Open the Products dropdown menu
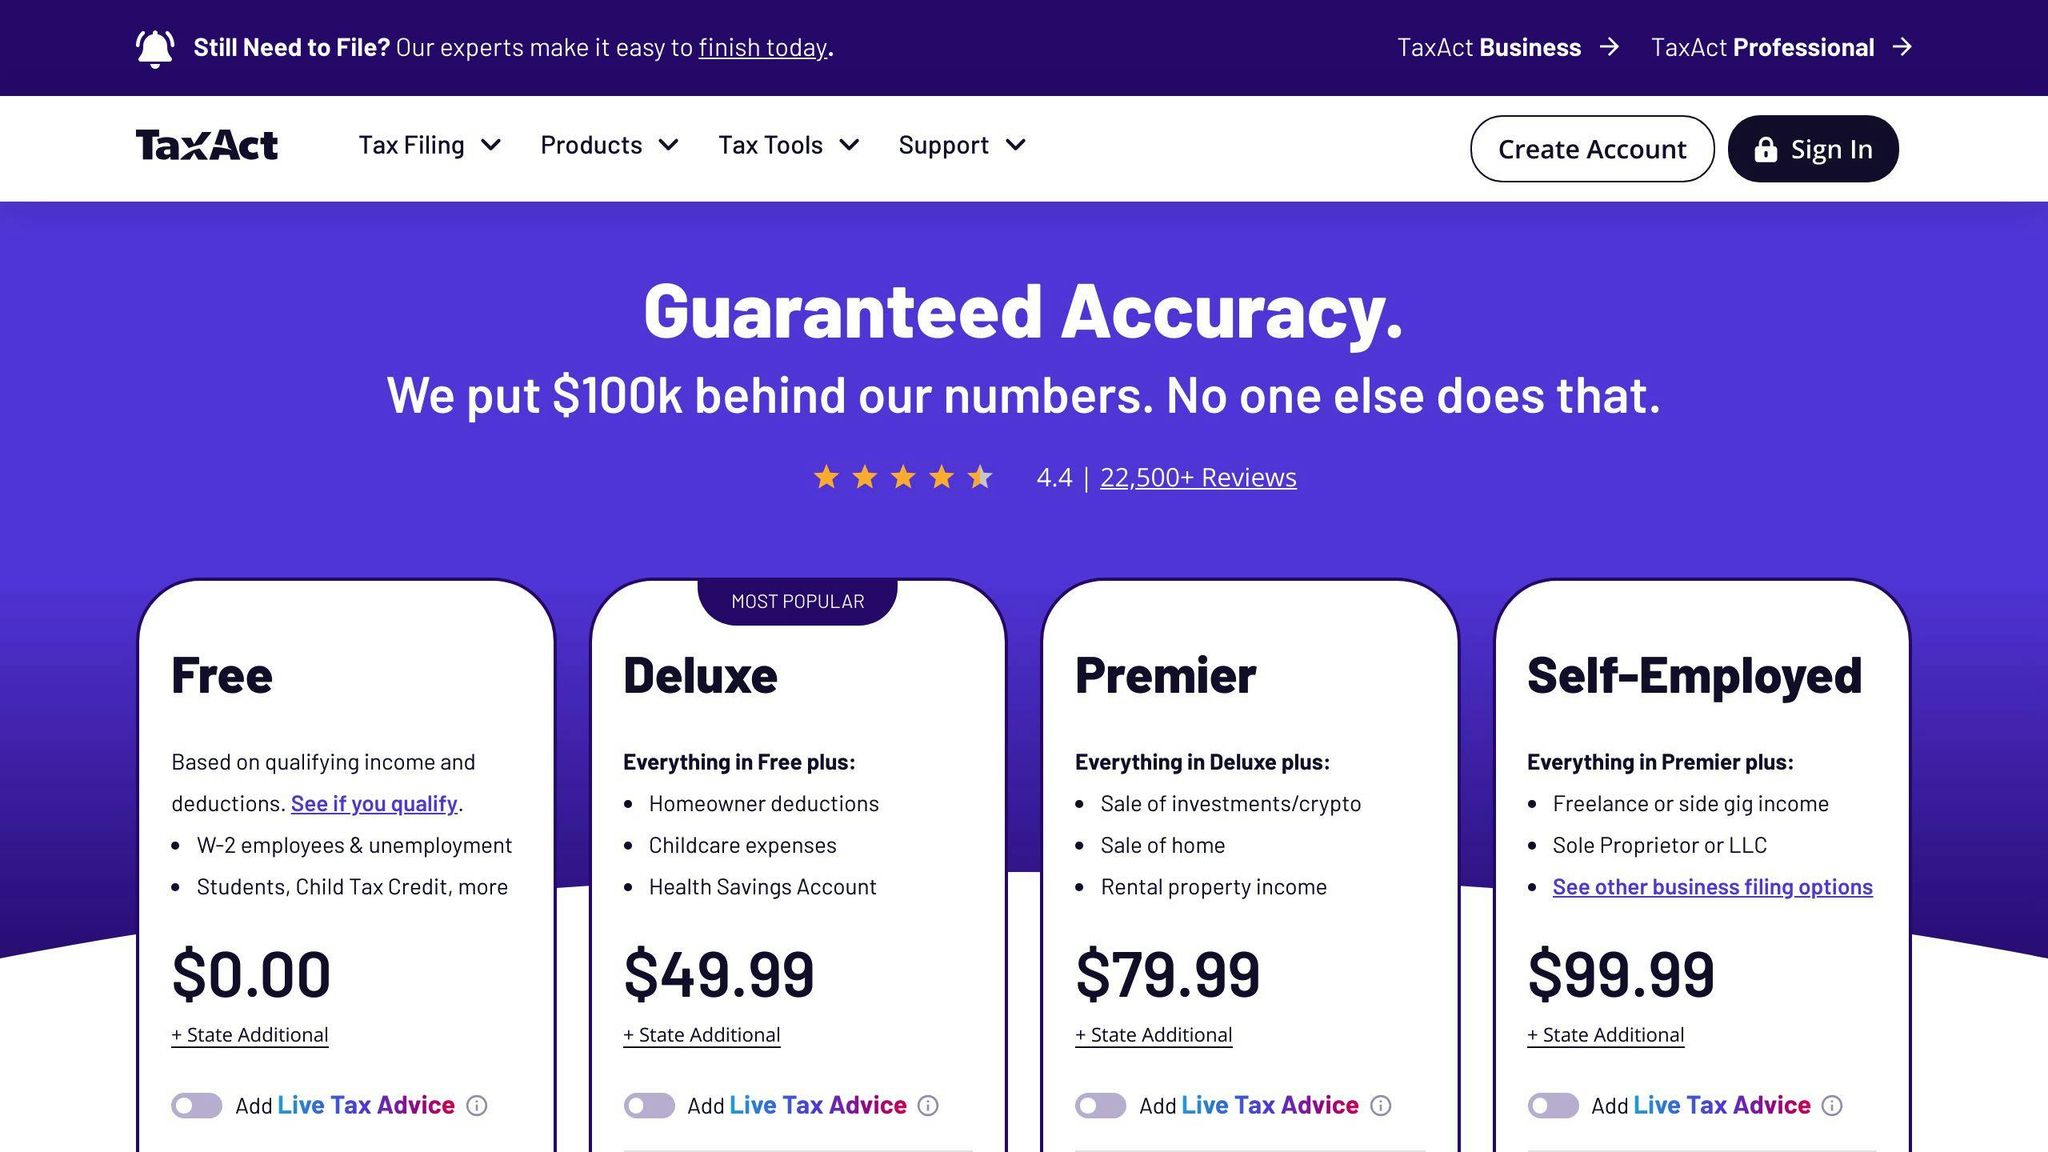 [610, 146]
